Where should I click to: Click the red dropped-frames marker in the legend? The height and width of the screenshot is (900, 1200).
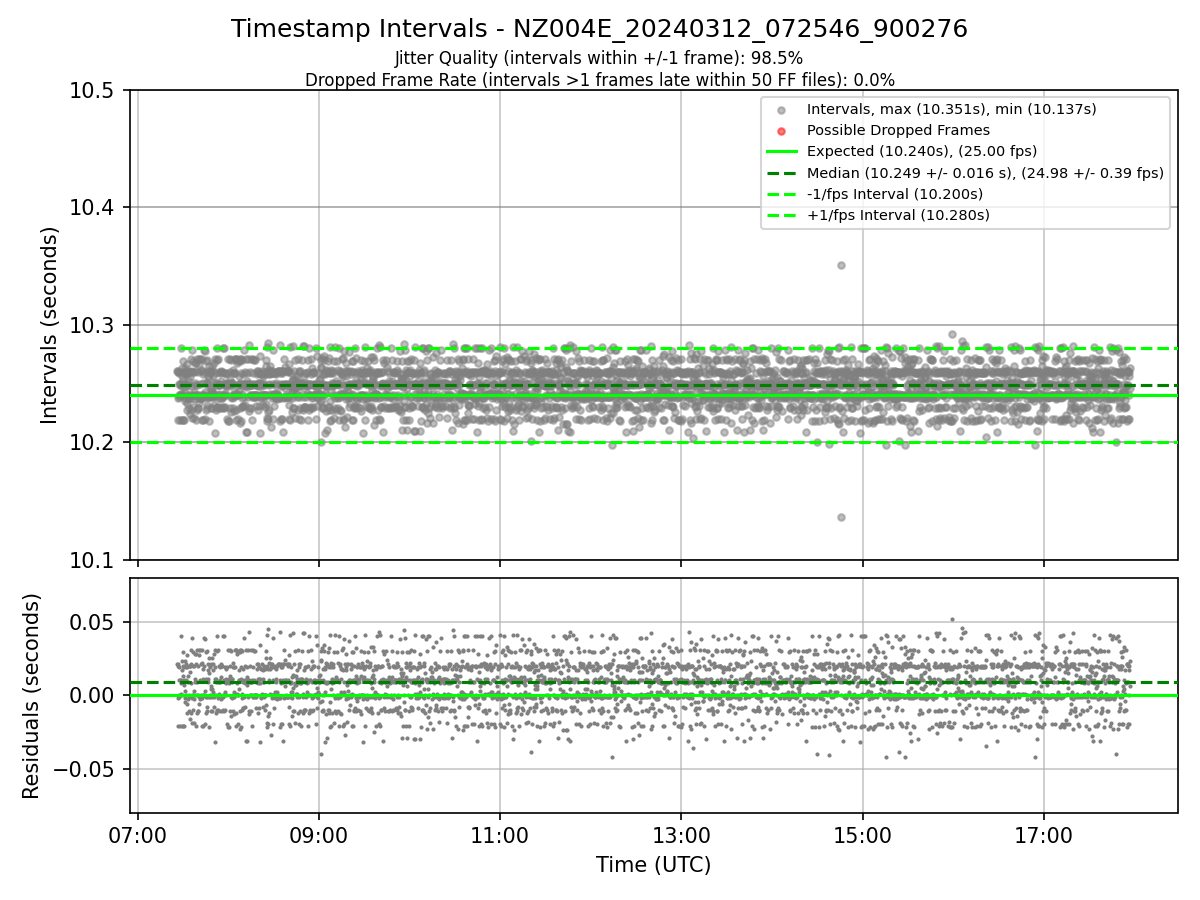[x=782, y=131]
